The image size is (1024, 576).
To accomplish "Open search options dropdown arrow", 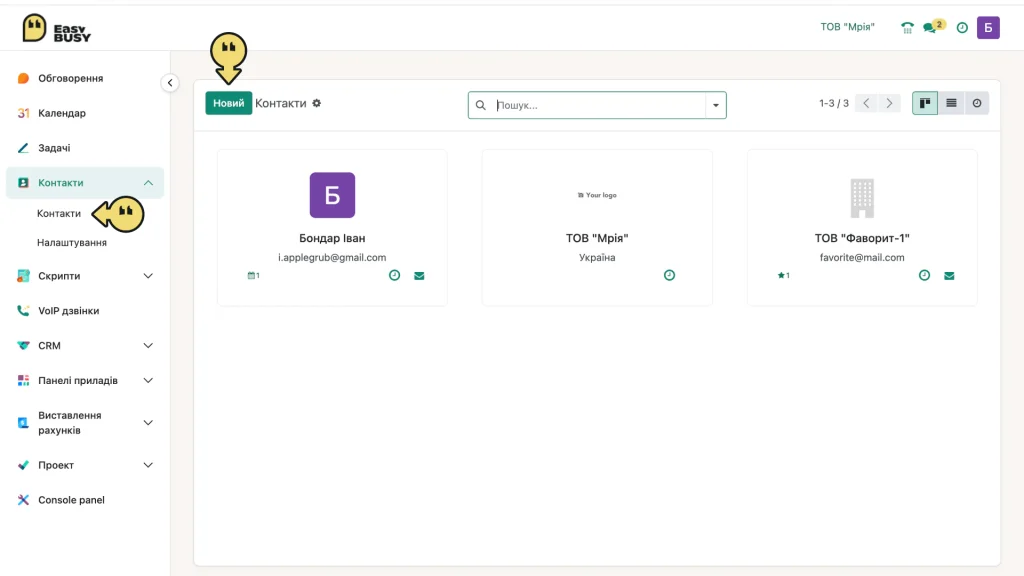I will (x=716, y=105).
